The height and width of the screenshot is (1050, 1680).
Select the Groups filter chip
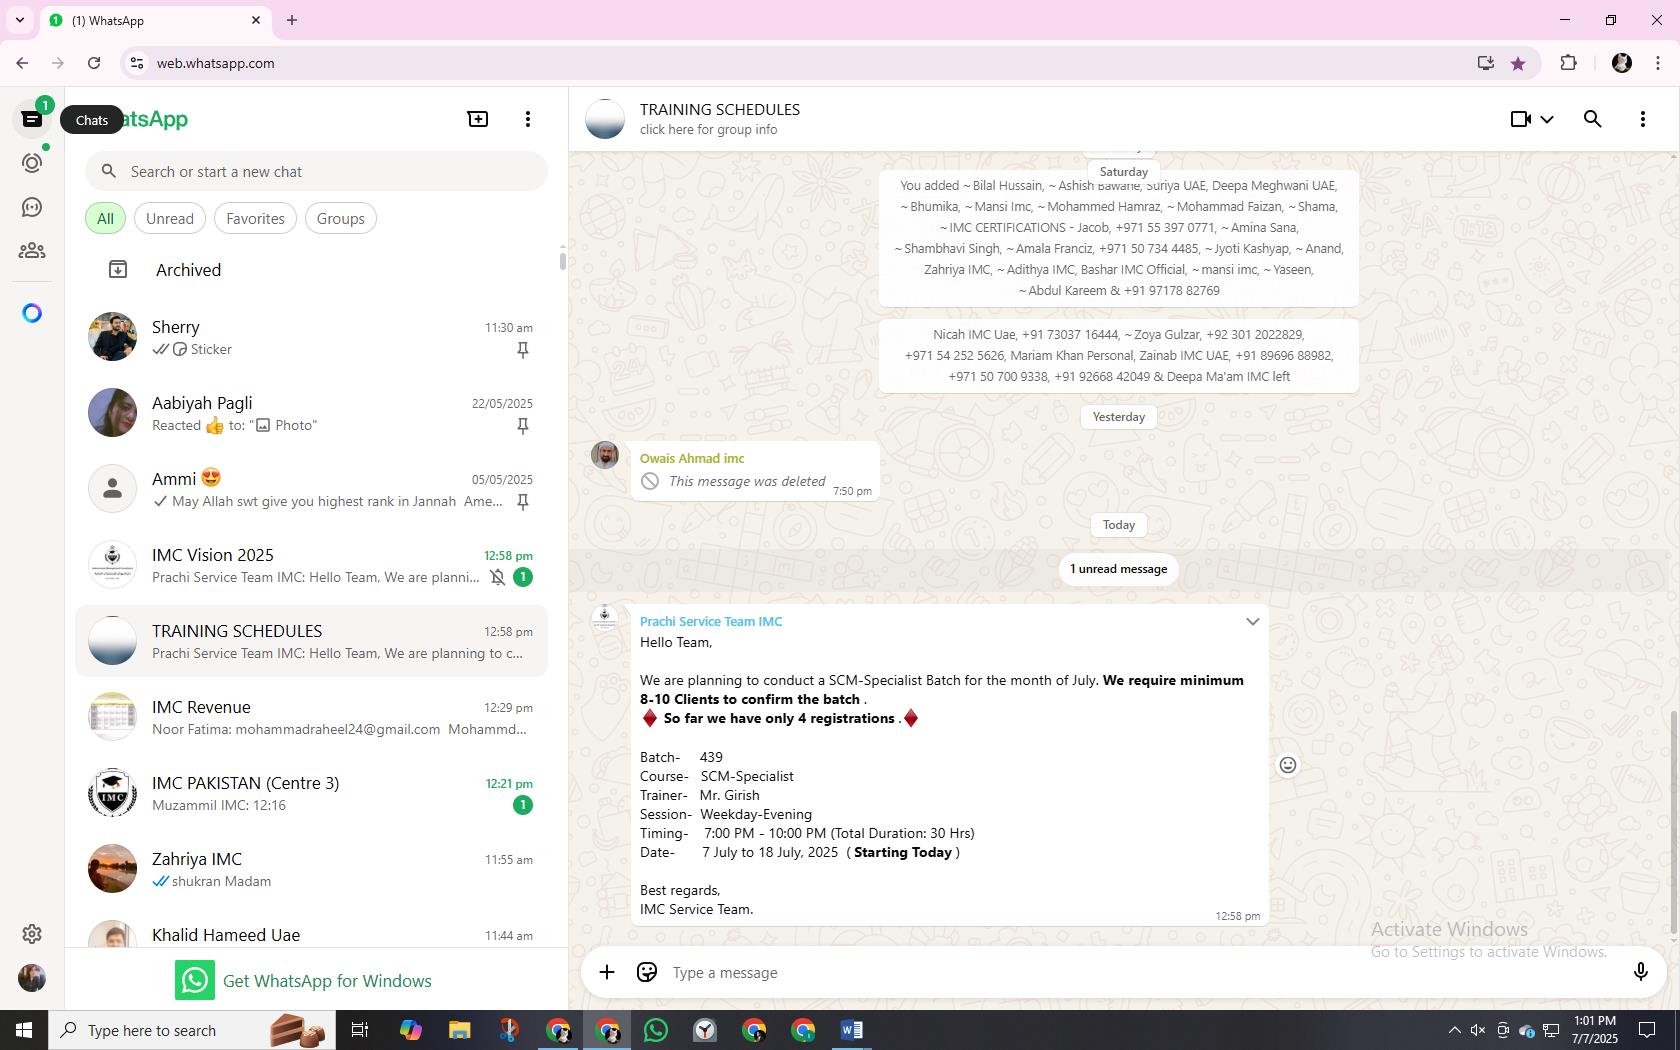coord(341,218)
